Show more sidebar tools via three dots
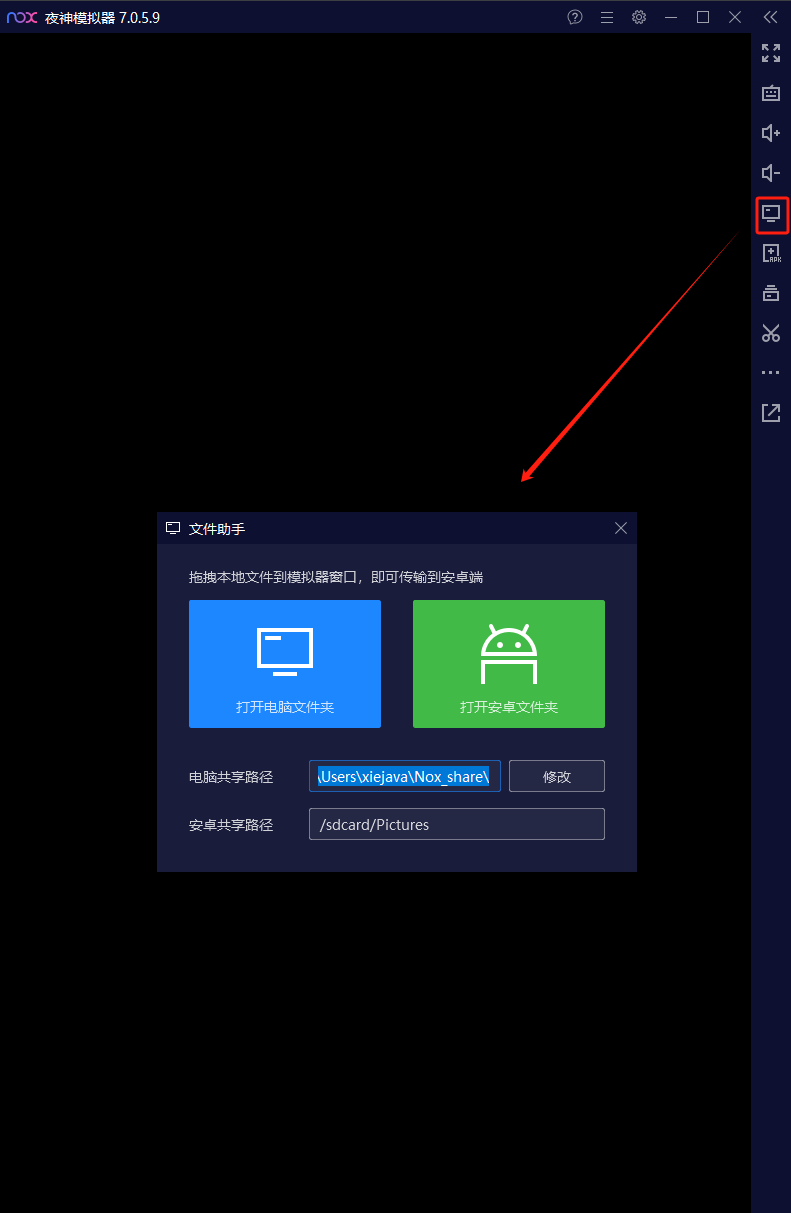Screen dimensions: 791x1213 coord(770,373)
